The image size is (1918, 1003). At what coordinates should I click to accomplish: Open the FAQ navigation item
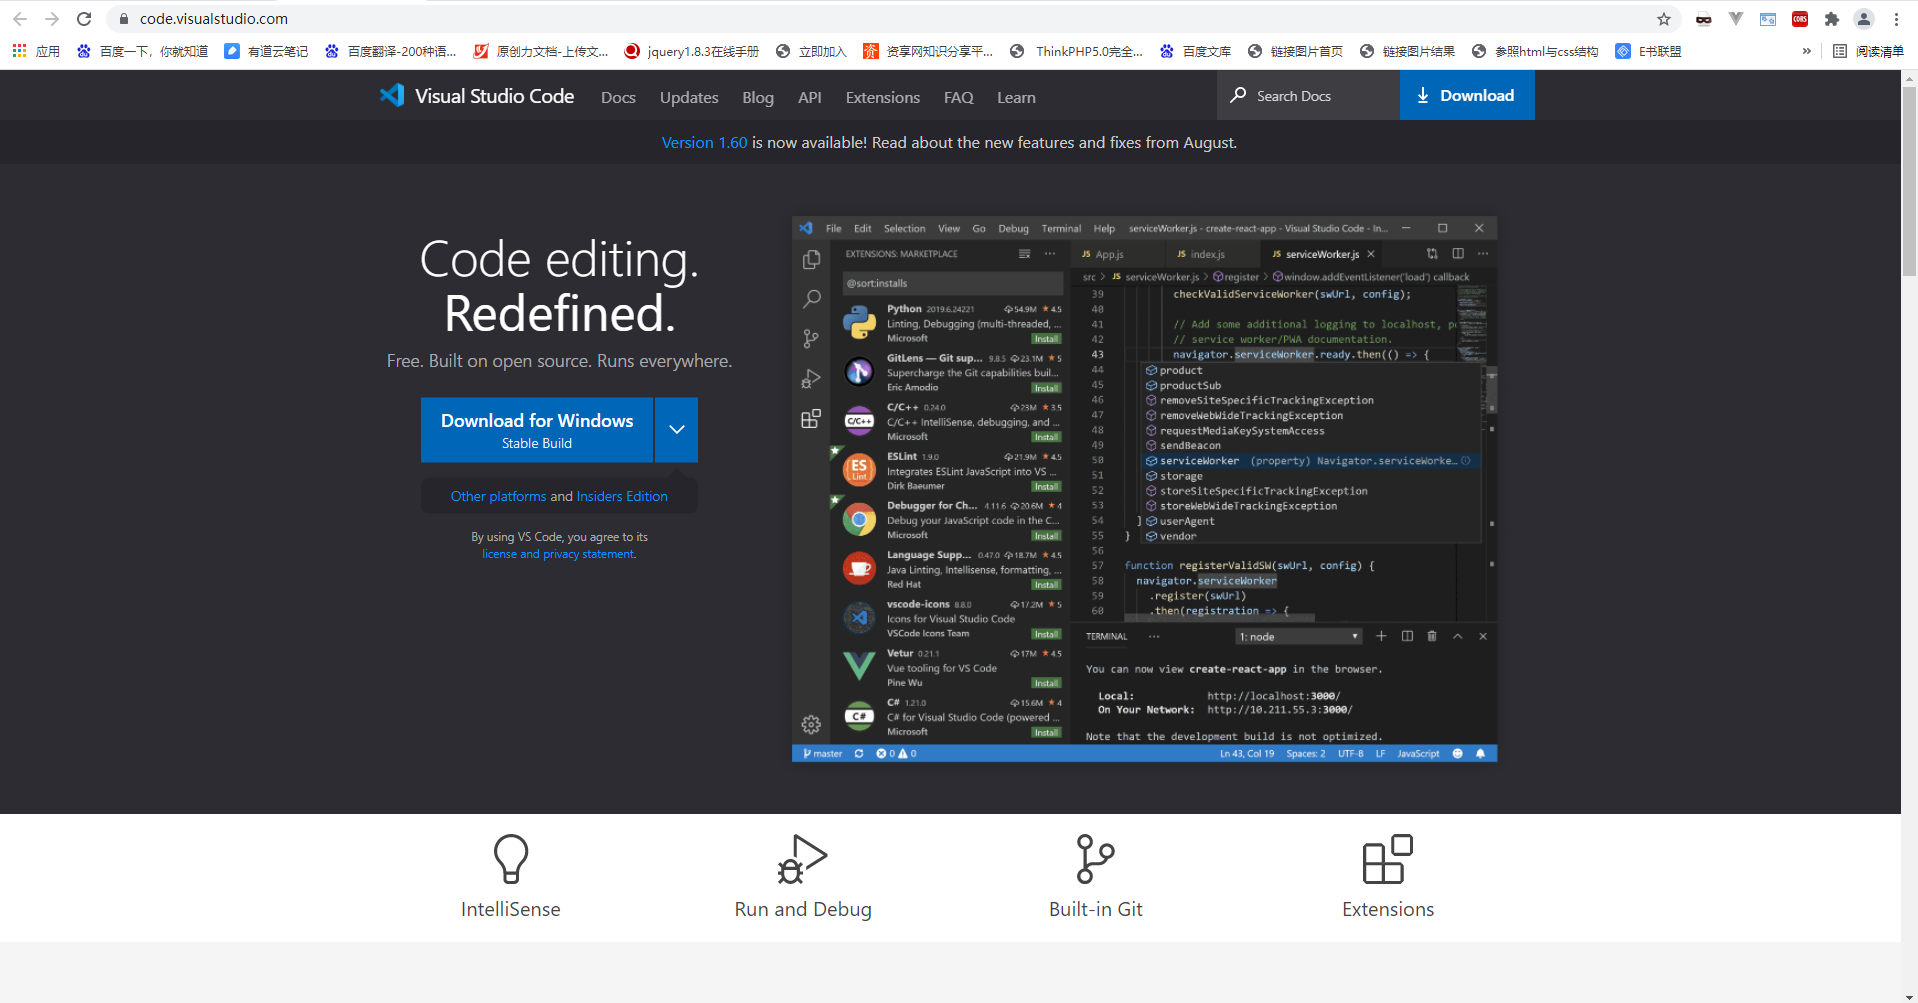(x=958, y=97)
